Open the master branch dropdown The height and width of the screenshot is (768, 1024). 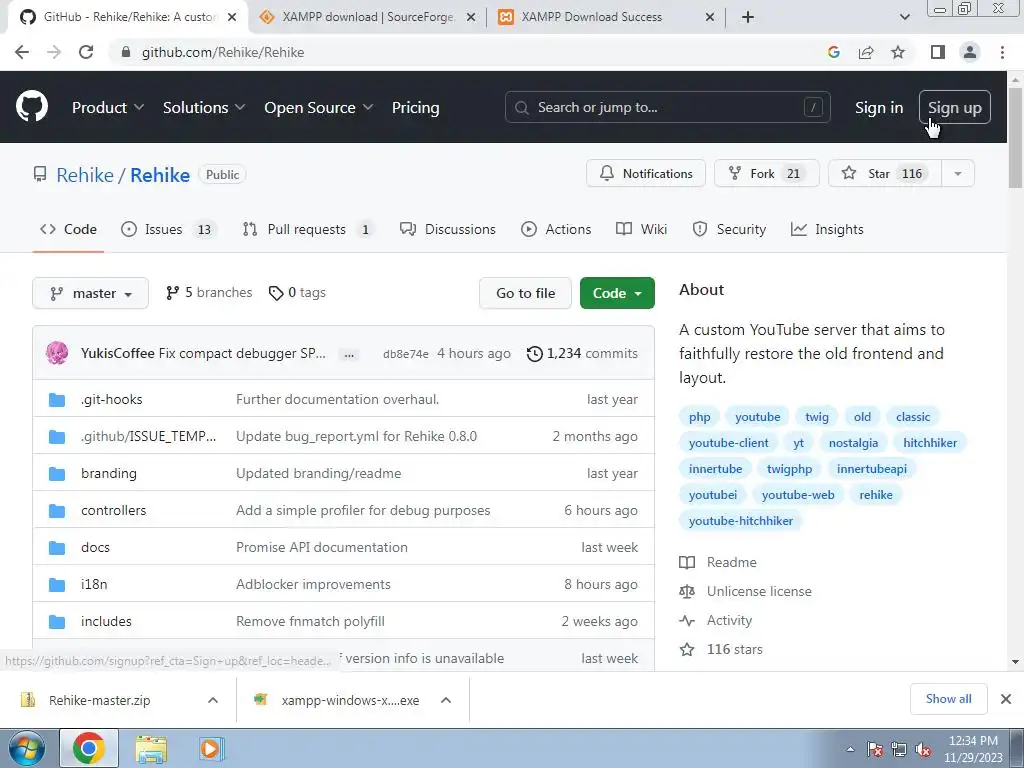[x=90, y=293]
